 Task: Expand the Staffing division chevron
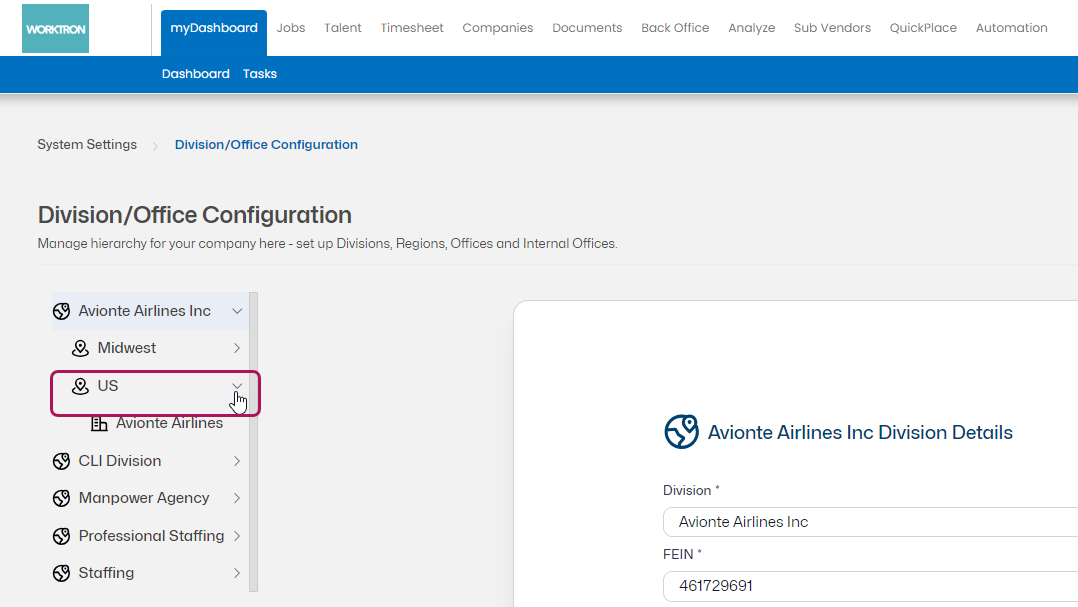pyautogui.click(x=236, y=573)
